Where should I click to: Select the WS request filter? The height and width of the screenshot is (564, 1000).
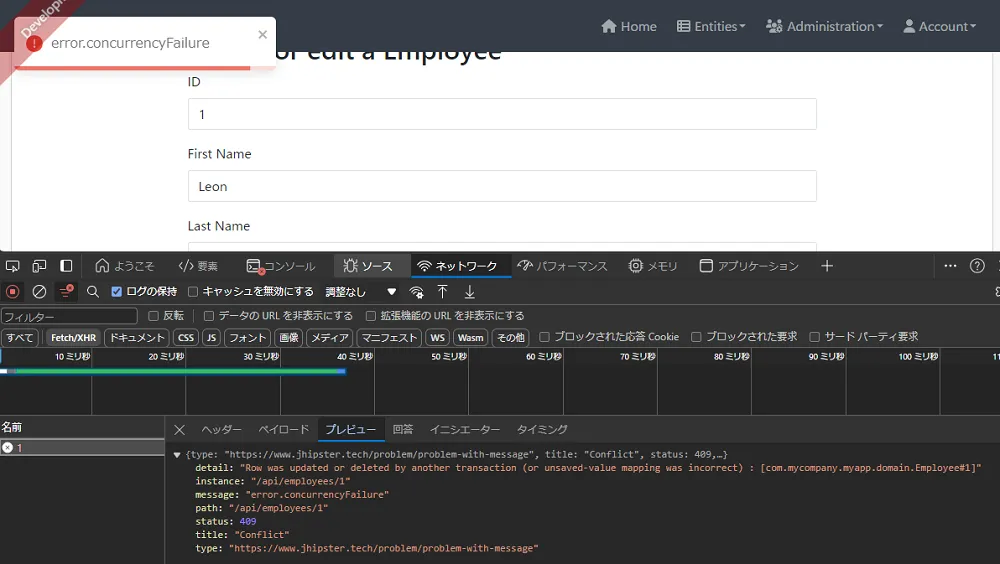click(438, 338)
